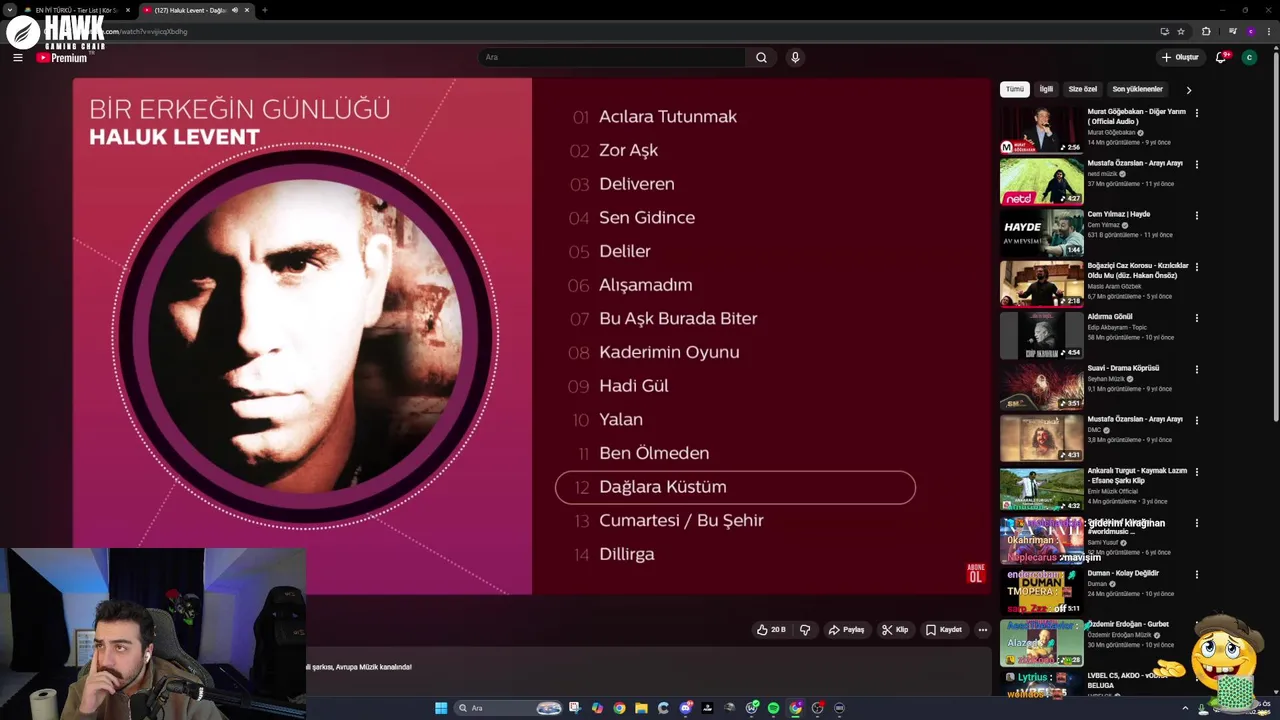Open the green YouTube account avatar
The image size is (1280, 720).
tap(1249, 58)
